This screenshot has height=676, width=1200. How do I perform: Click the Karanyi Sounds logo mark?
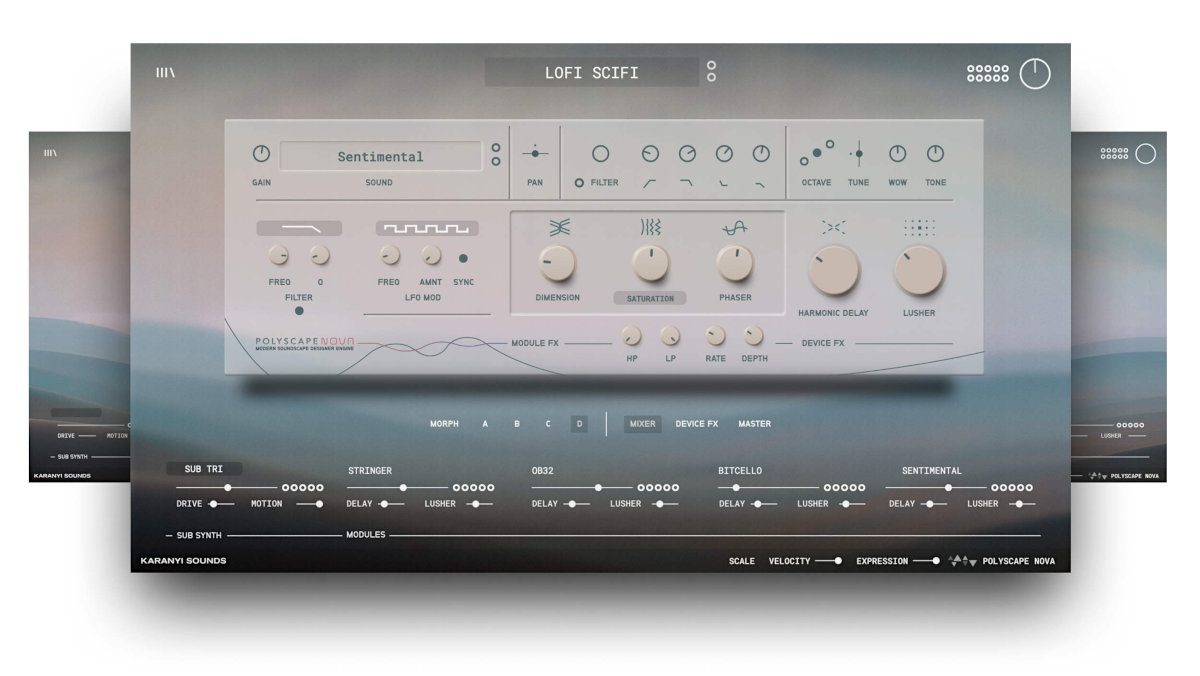[165, 72]
